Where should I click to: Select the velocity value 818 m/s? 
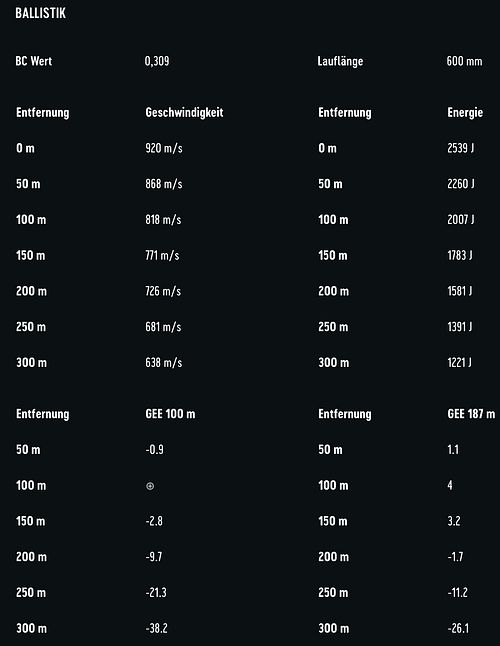pos(163,220)
